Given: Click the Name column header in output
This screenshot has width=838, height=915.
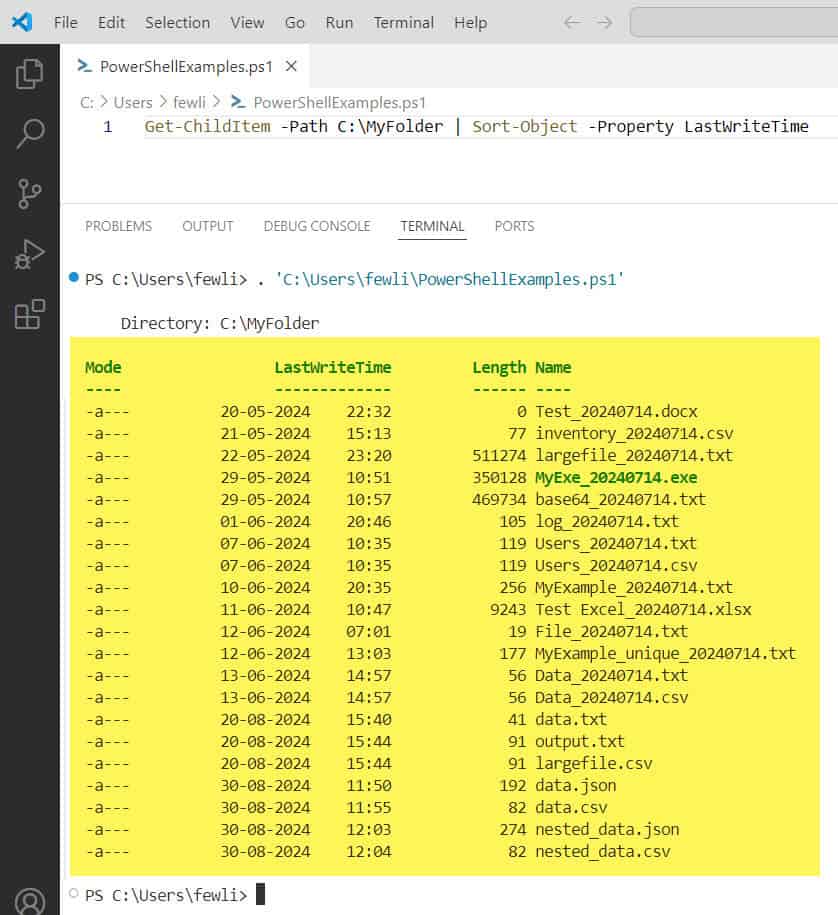Looking at the screenshot, I should pos(553,367).
